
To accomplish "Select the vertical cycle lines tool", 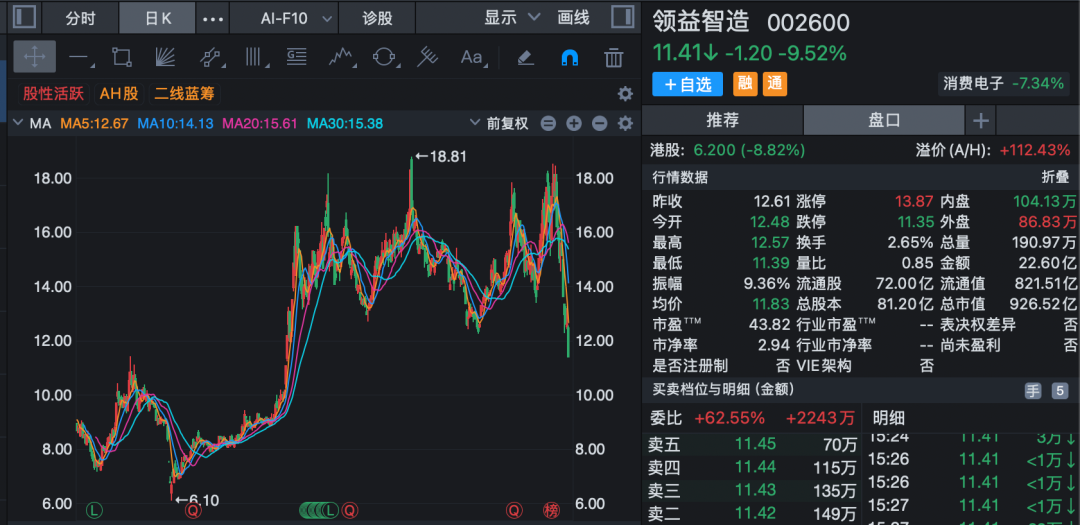I will 255,57.
